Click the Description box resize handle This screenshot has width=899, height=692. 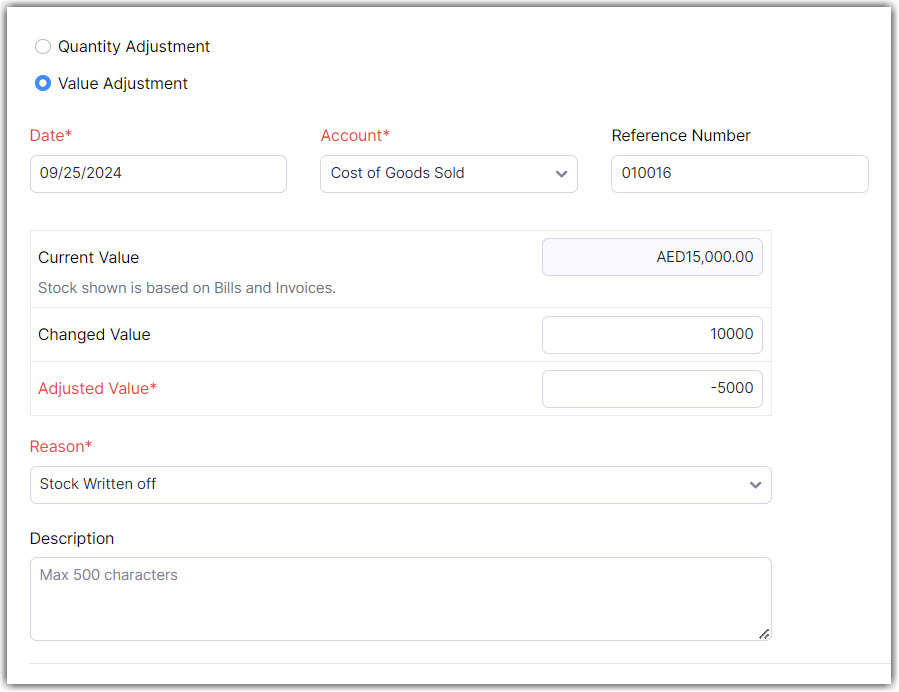(764, 633)
